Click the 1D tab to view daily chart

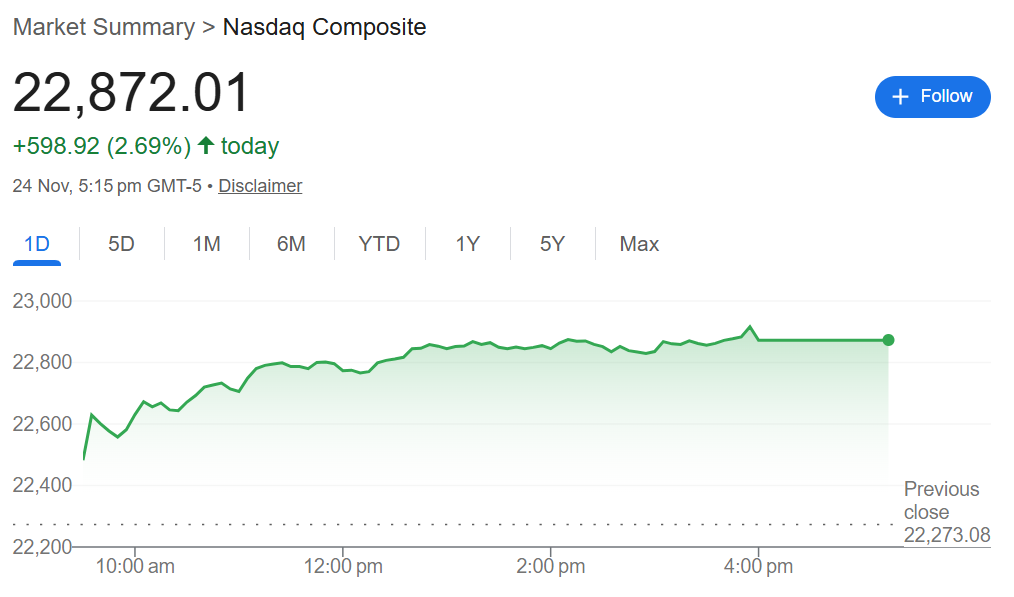tap(37, 243)
